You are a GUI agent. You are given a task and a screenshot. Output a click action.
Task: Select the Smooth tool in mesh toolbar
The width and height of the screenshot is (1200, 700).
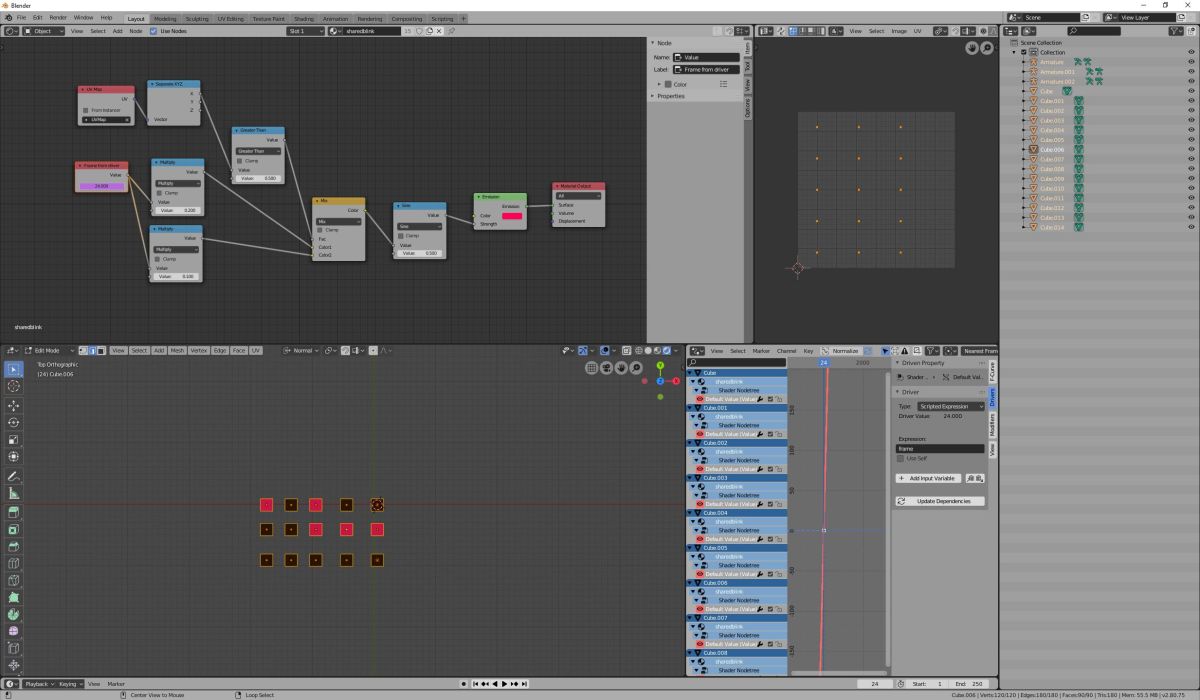point(14,631)
